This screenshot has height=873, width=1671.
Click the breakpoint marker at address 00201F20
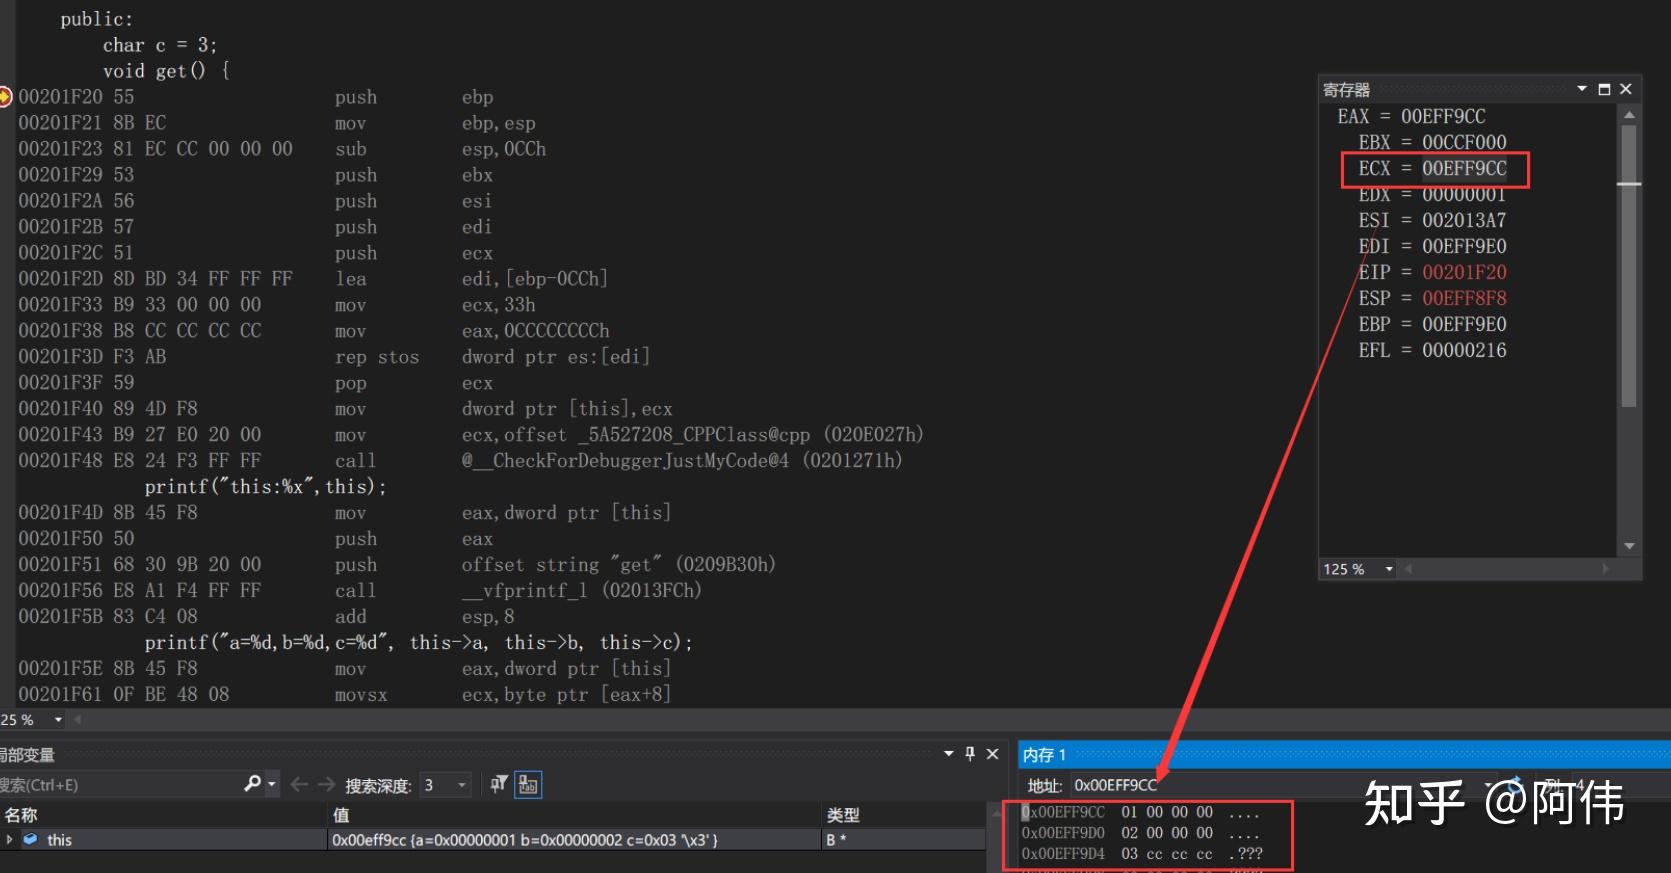[5, 97]
